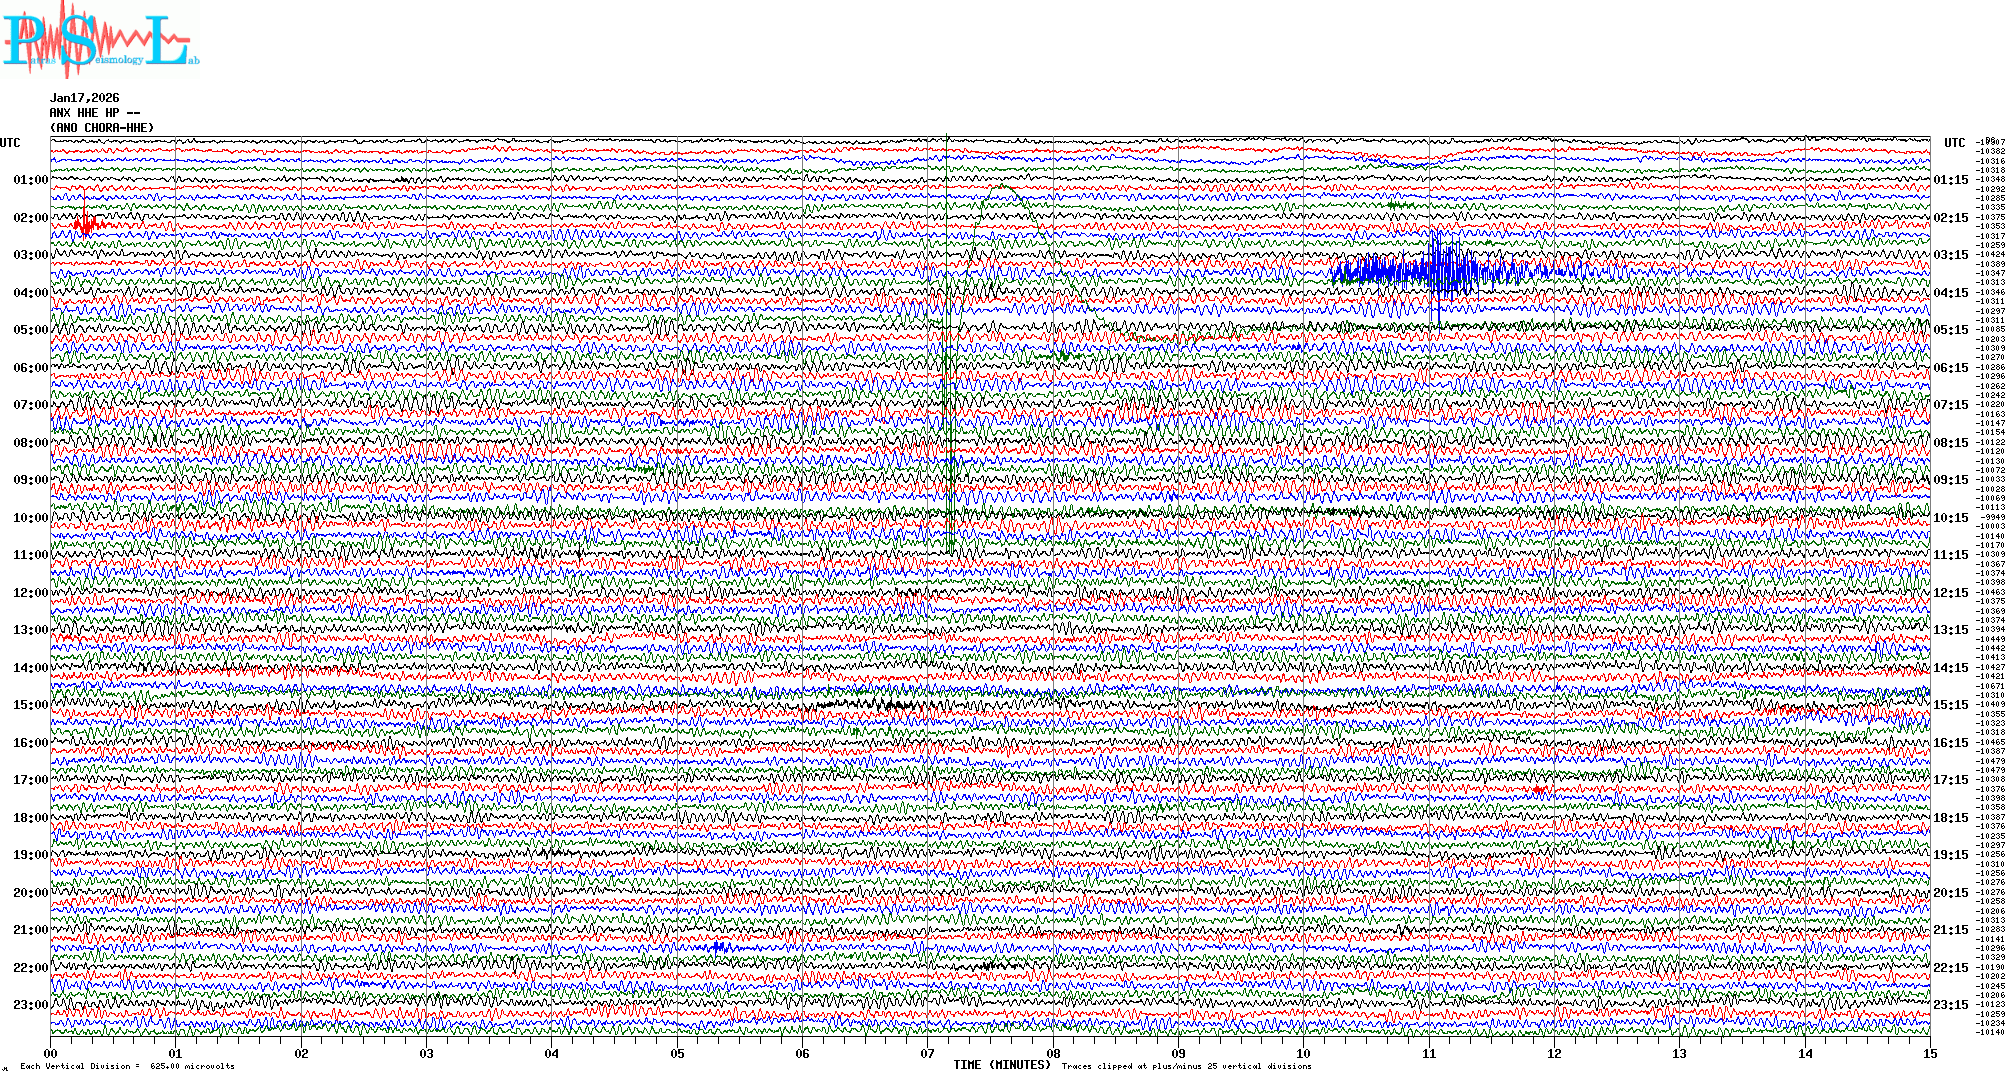Click the 23:00 hour label on left
This screenshot has height=1080, width=2010.
[x=30, y=1005]
